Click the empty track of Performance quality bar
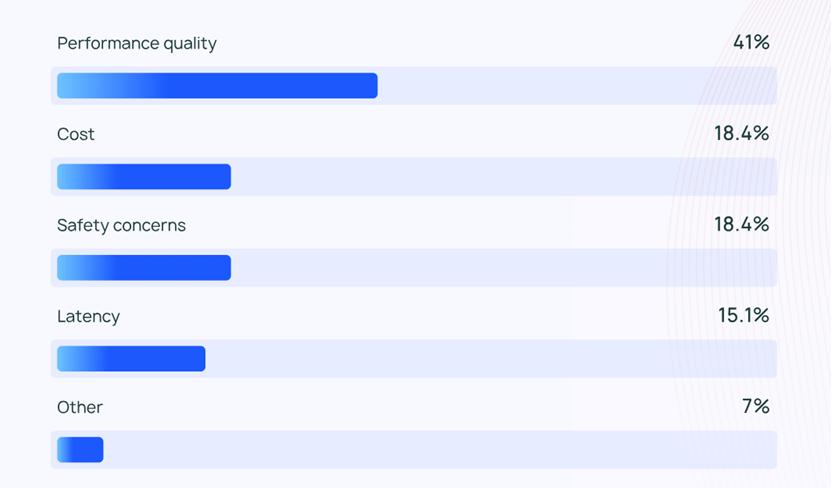 pyautogui.click(x=575, y=86)
